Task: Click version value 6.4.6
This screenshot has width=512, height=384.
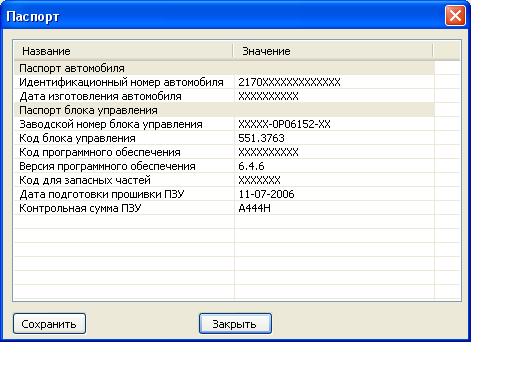Action: pyautogui.click(x=251, y=166)
